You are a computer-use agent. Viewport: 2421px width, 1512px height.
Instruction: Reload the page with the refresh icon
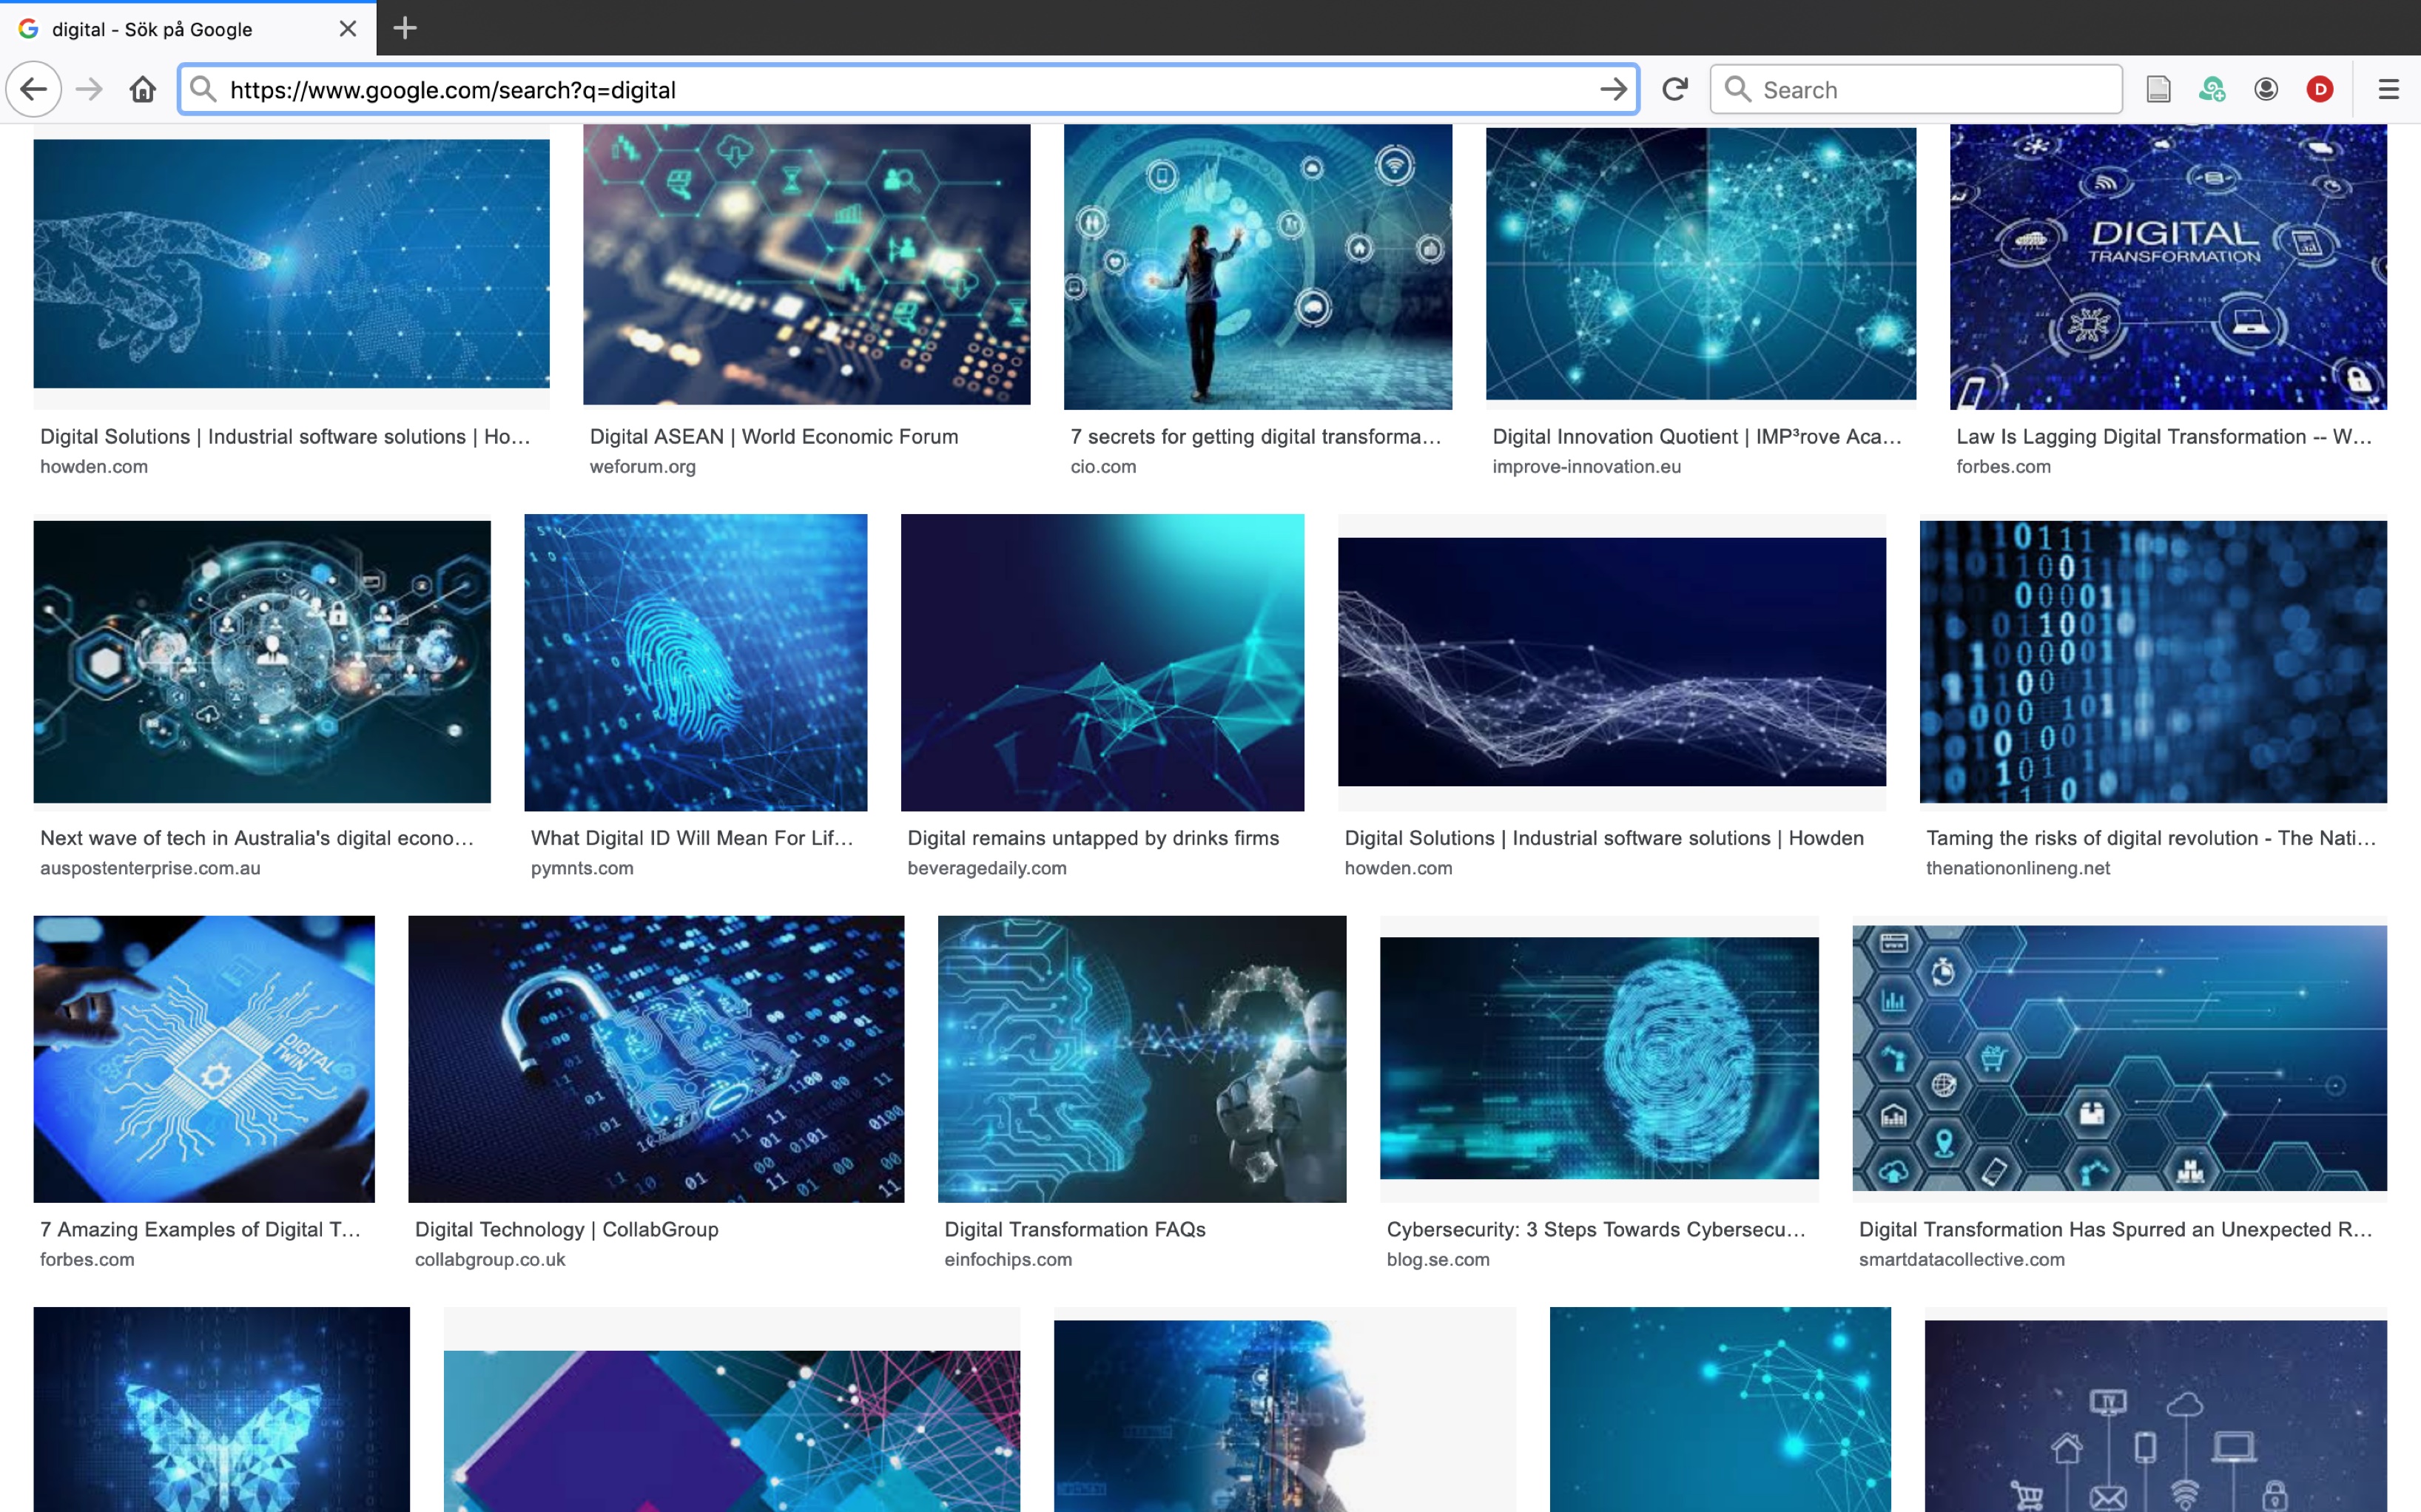pyautogui.click(x=1675, y=90)
